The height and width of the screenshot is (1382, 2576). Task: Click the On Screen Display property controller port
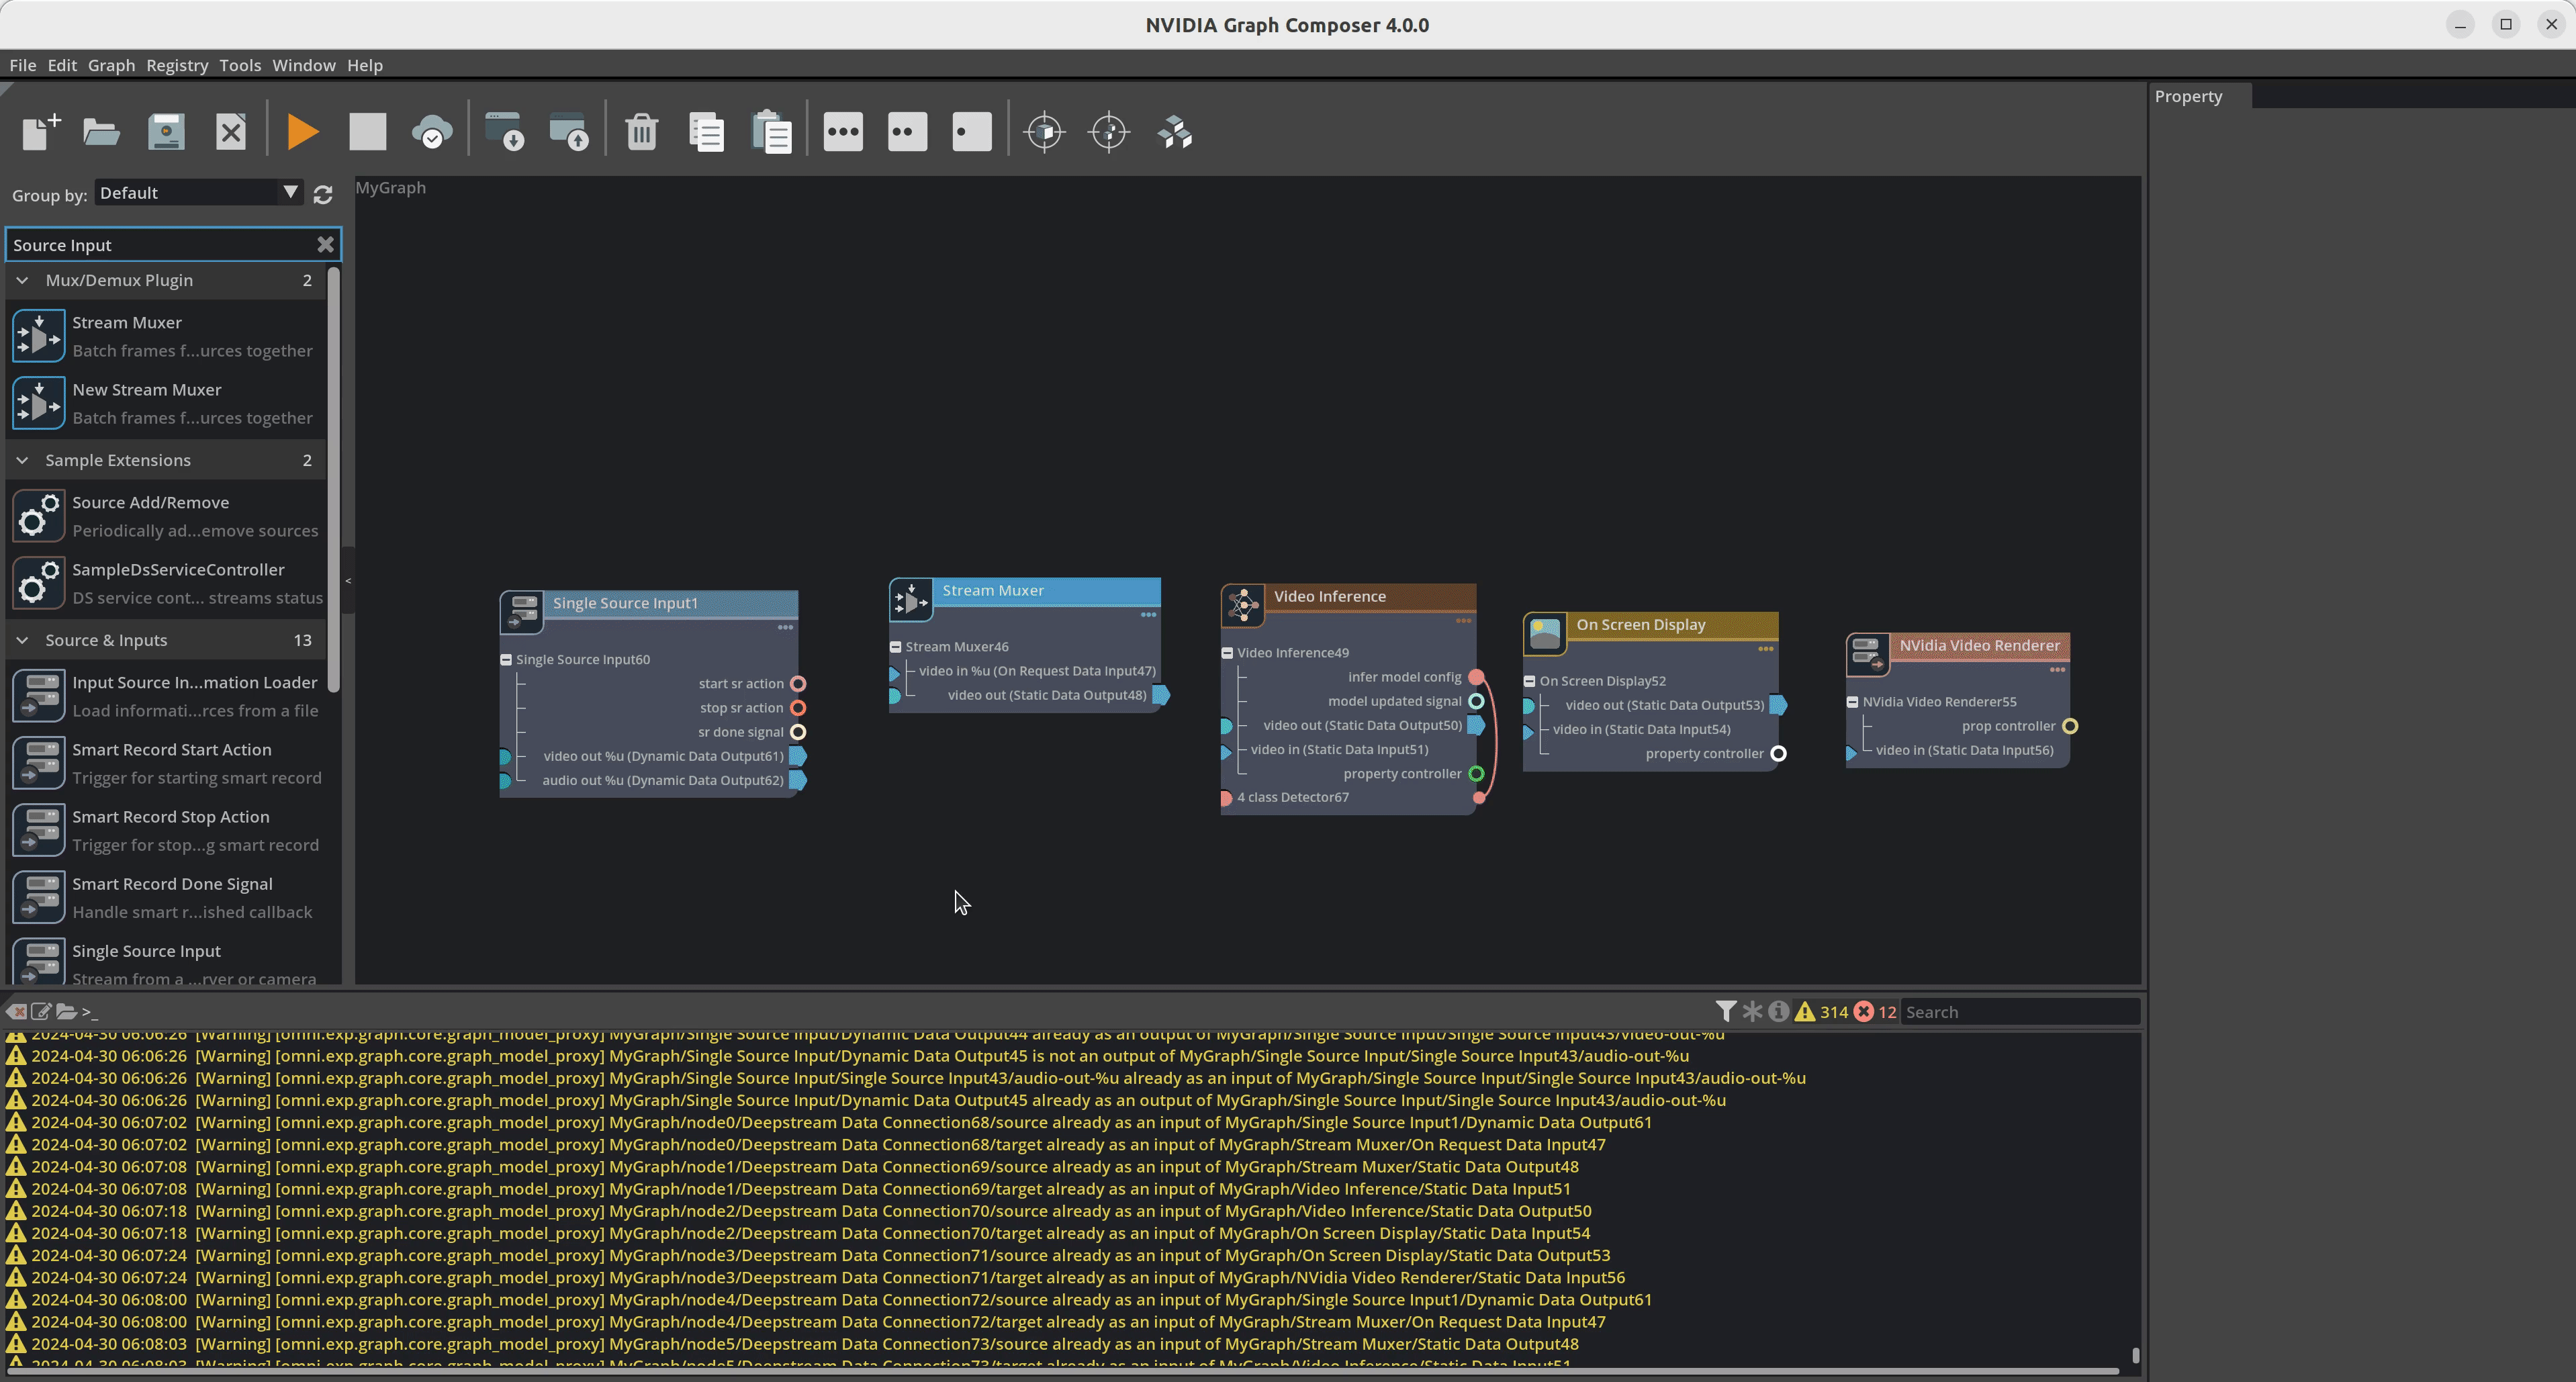(x=1778, y=754)
